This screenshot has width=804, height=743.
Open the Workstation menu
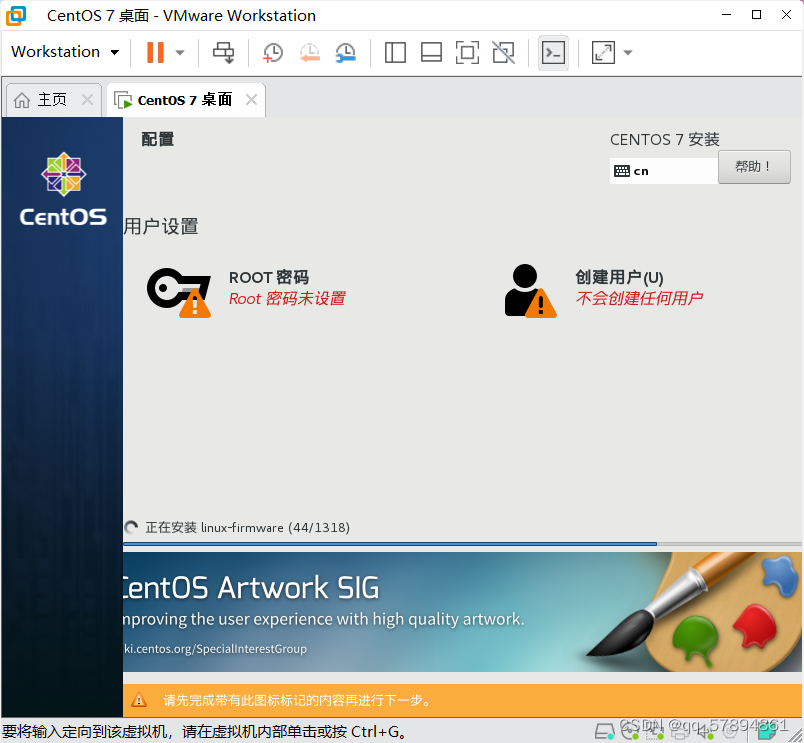coord(65,52)
